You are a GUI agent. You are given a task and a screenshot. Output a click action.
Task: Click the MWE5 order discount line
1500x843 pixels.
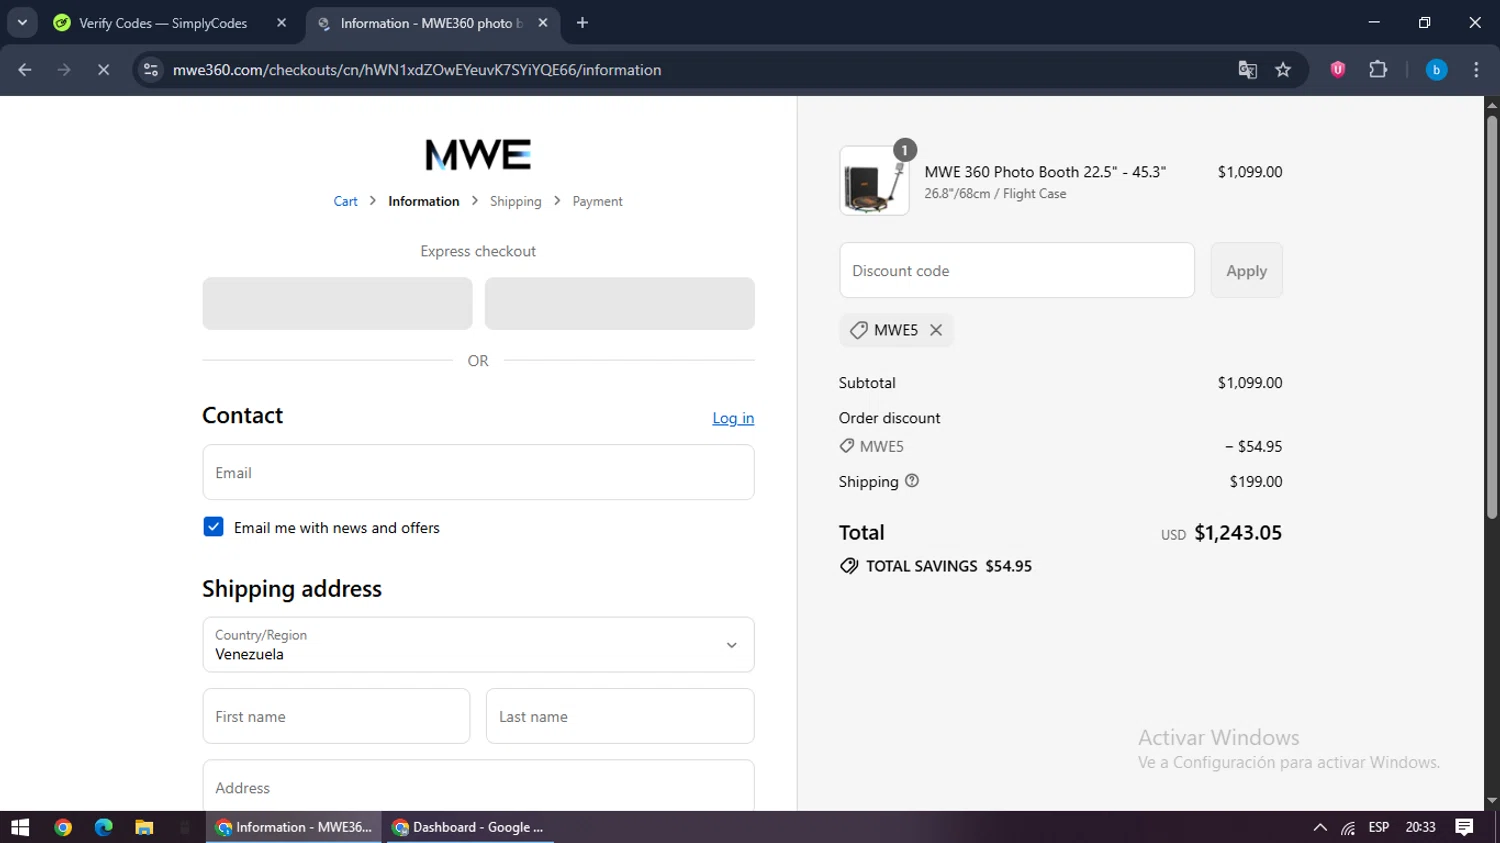coord(1060,446)
